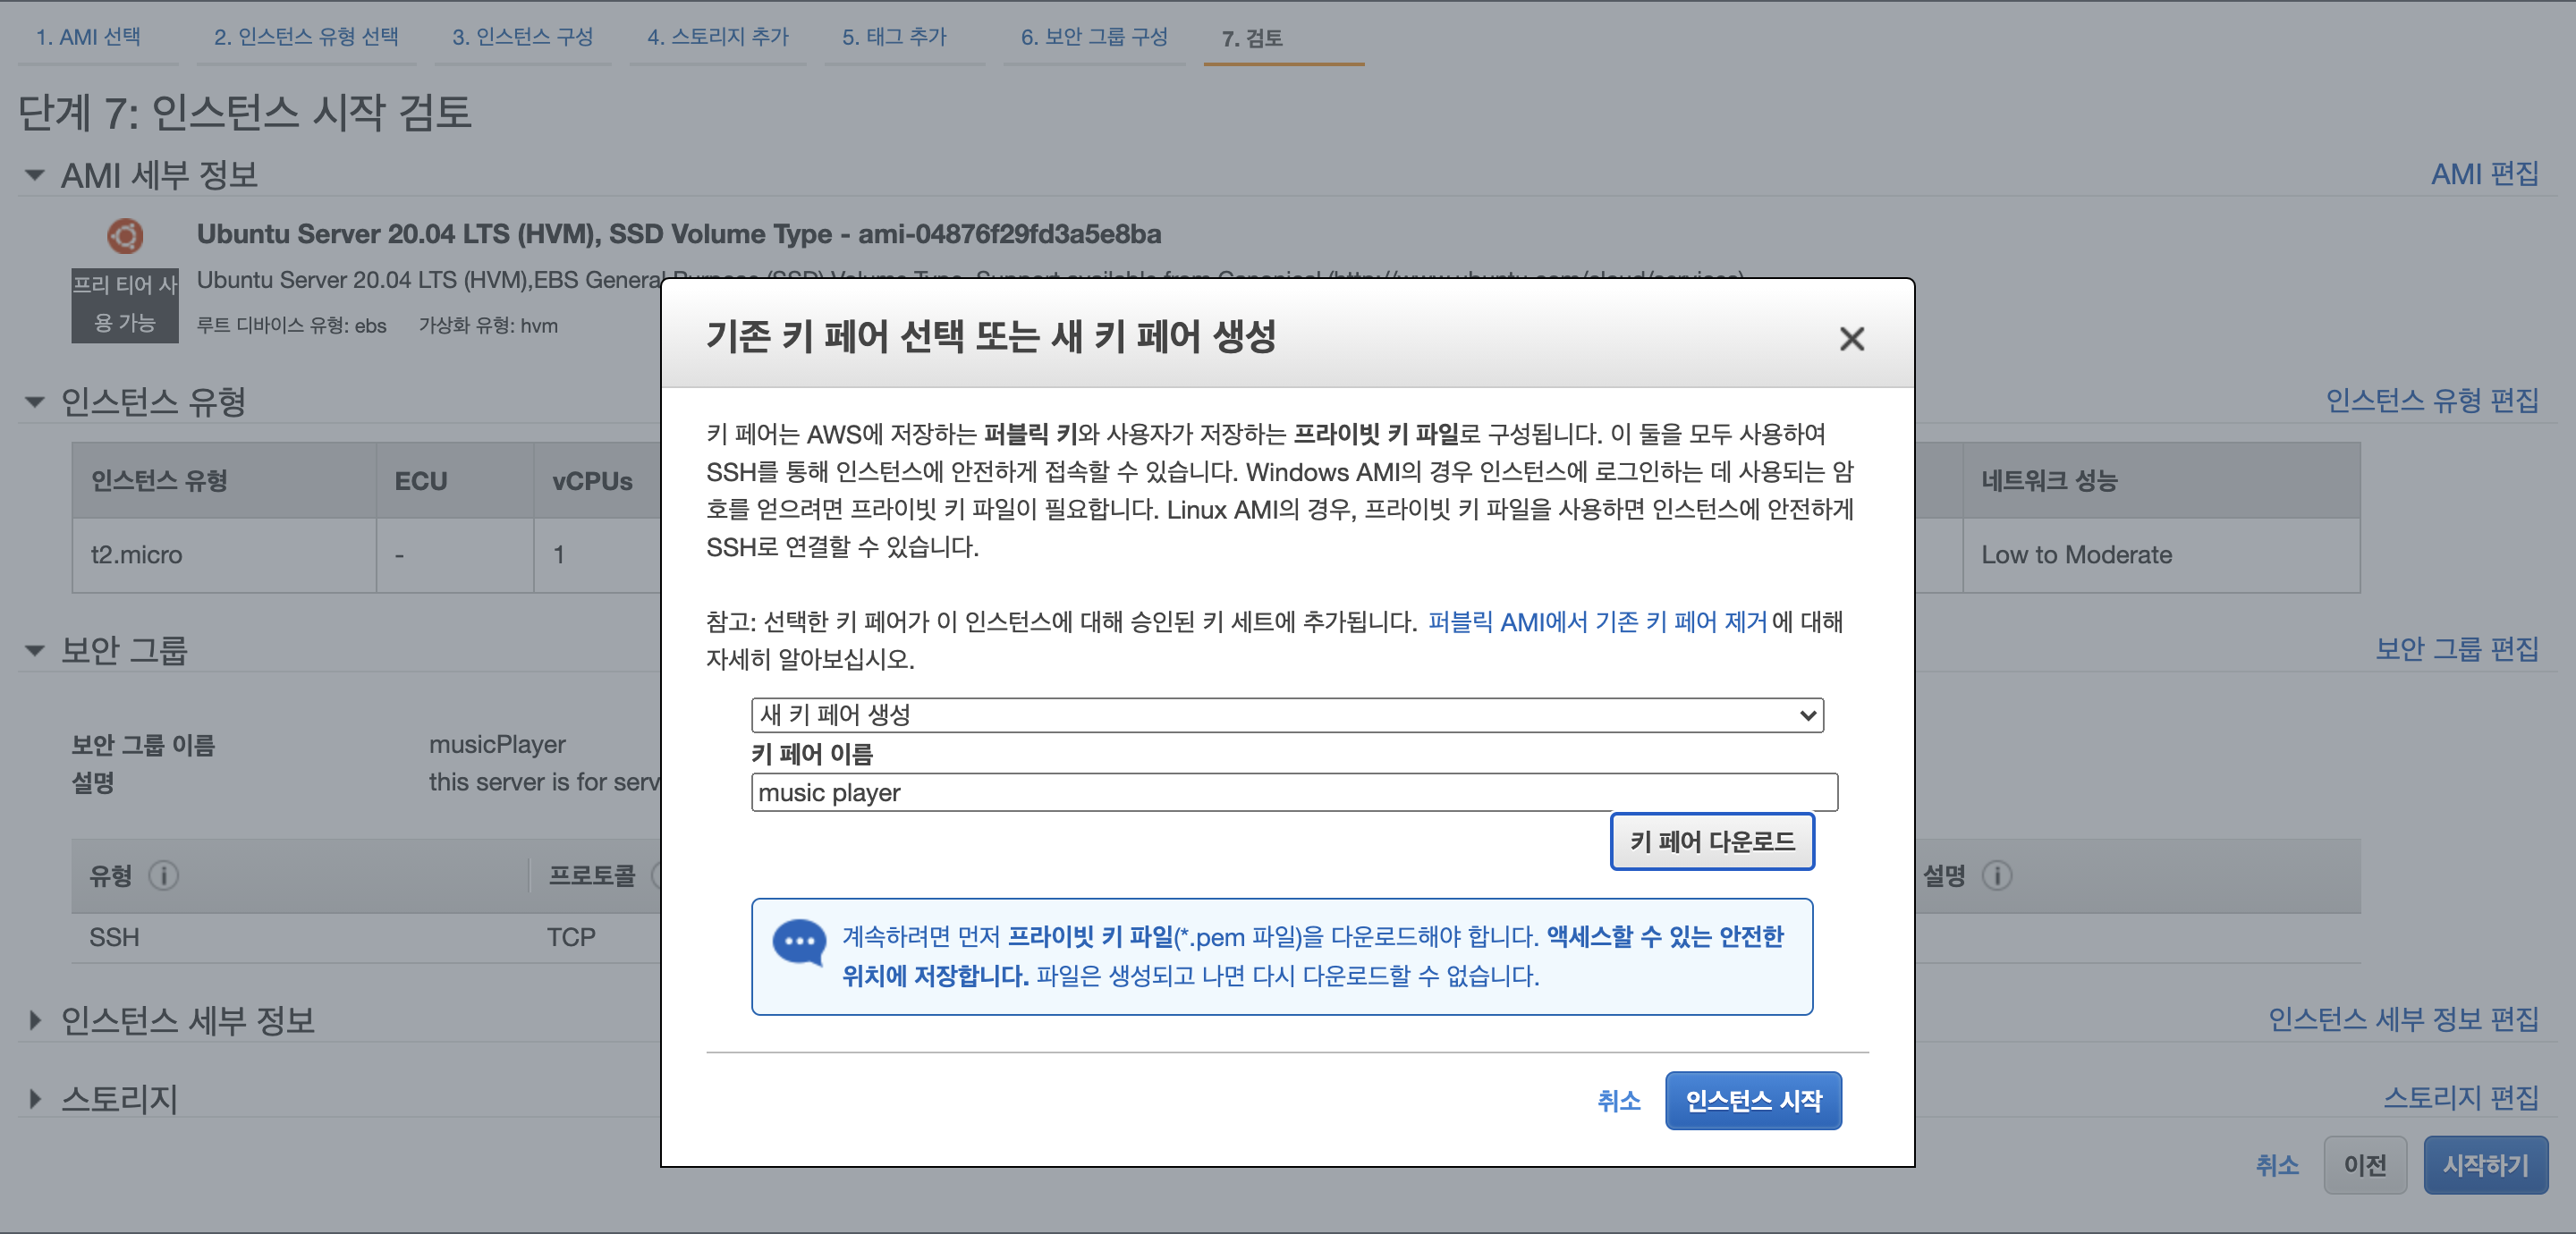Click the Ubuntu AMI logo icon

[x=125, y=236]
